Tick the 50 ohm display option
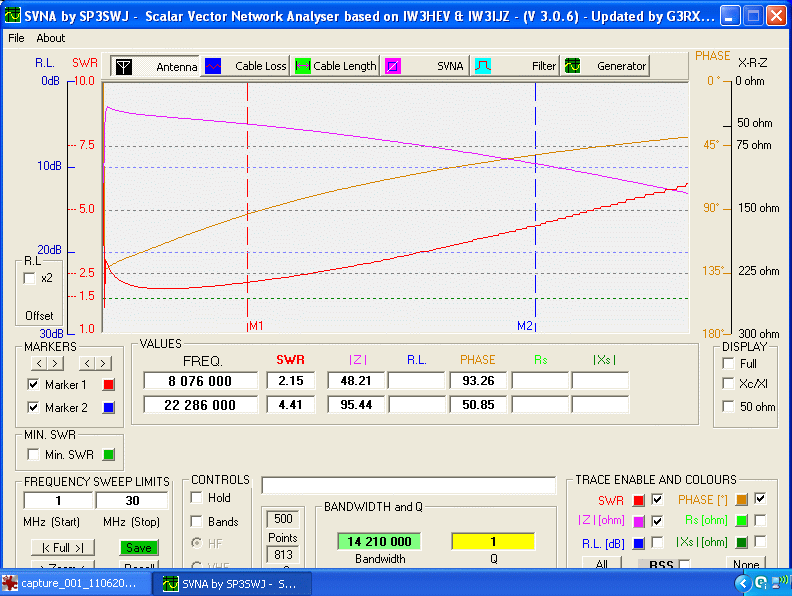The width and height of the screenshot is (792, 596). 728,407
